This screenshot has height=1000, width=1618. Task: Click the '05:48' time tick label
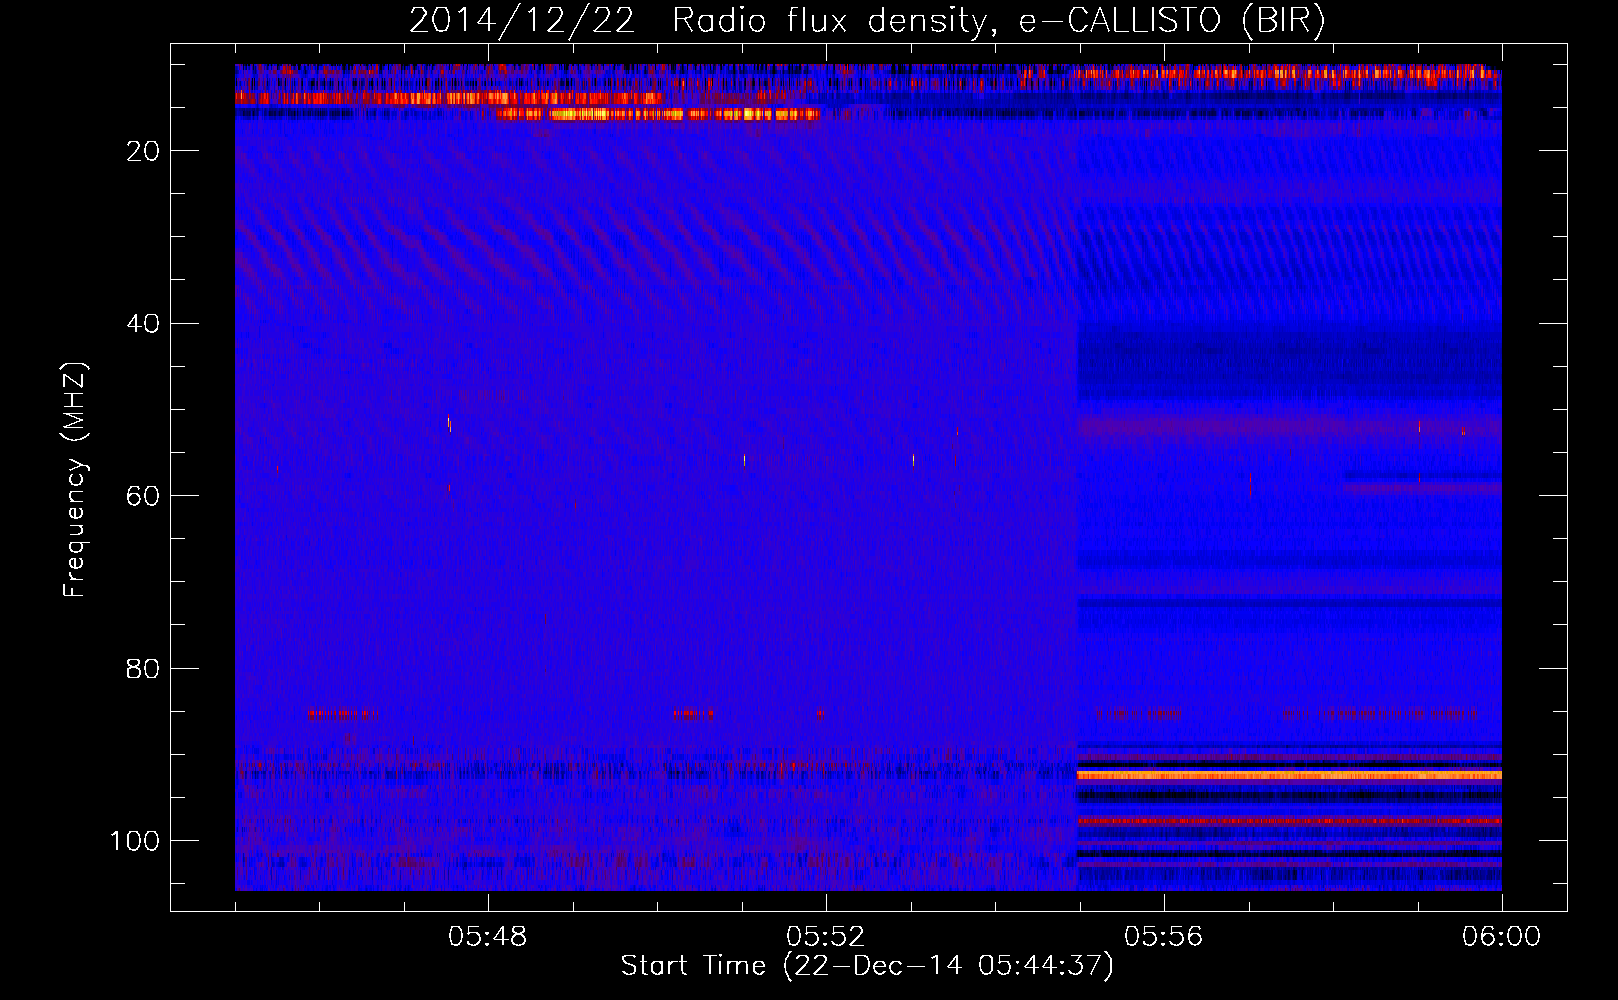pyautogui.click(x=488, y=937)
